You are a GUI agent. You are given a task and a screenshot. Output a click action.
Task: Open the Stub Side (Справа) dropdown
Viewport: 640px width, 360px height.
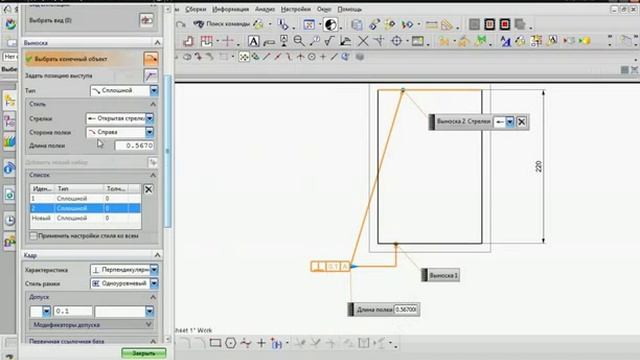pyautogui.click(x=149, y=132)
